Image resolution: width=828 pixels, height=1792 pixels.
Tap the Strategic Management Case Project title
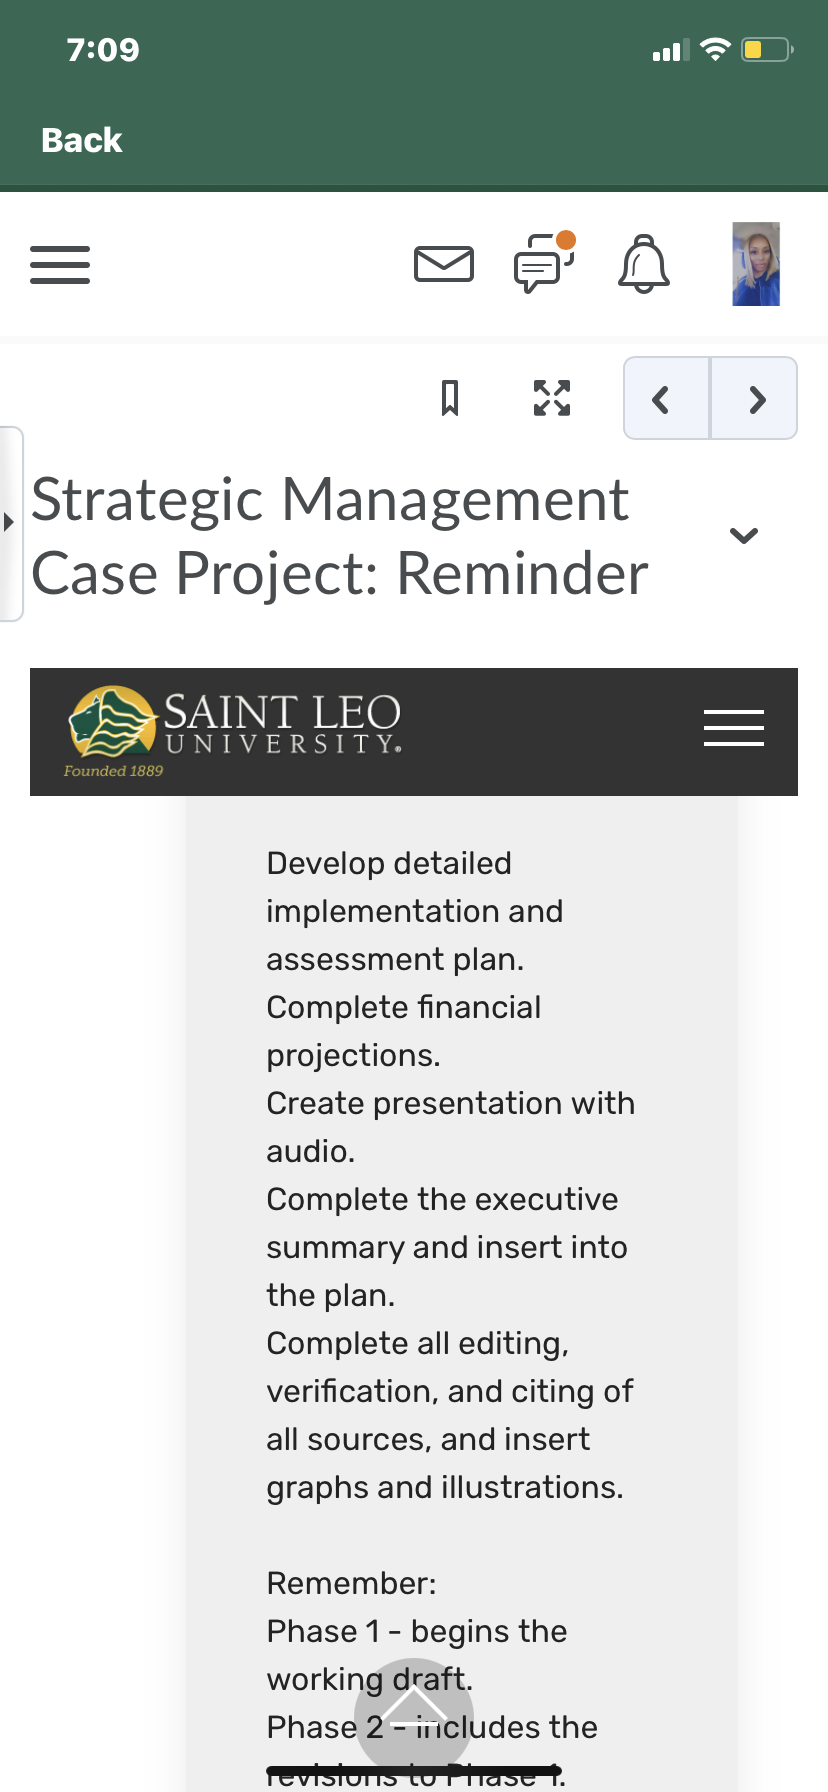340,536
